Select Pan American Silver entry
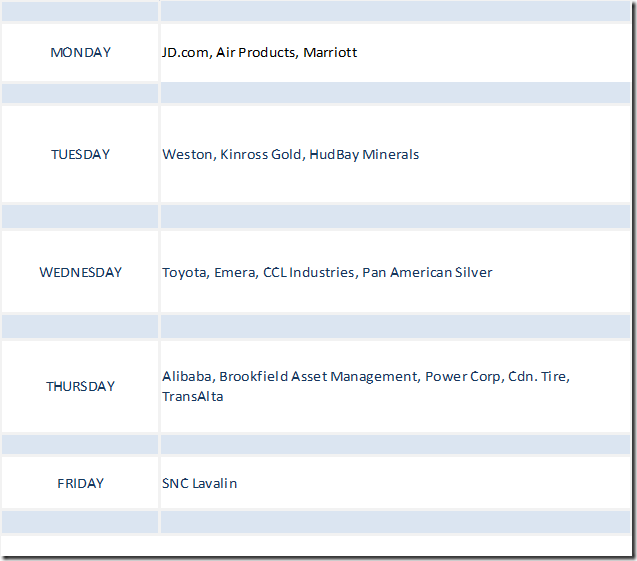Viewport: 637px width, 561px height. click(x=427, y=272)
